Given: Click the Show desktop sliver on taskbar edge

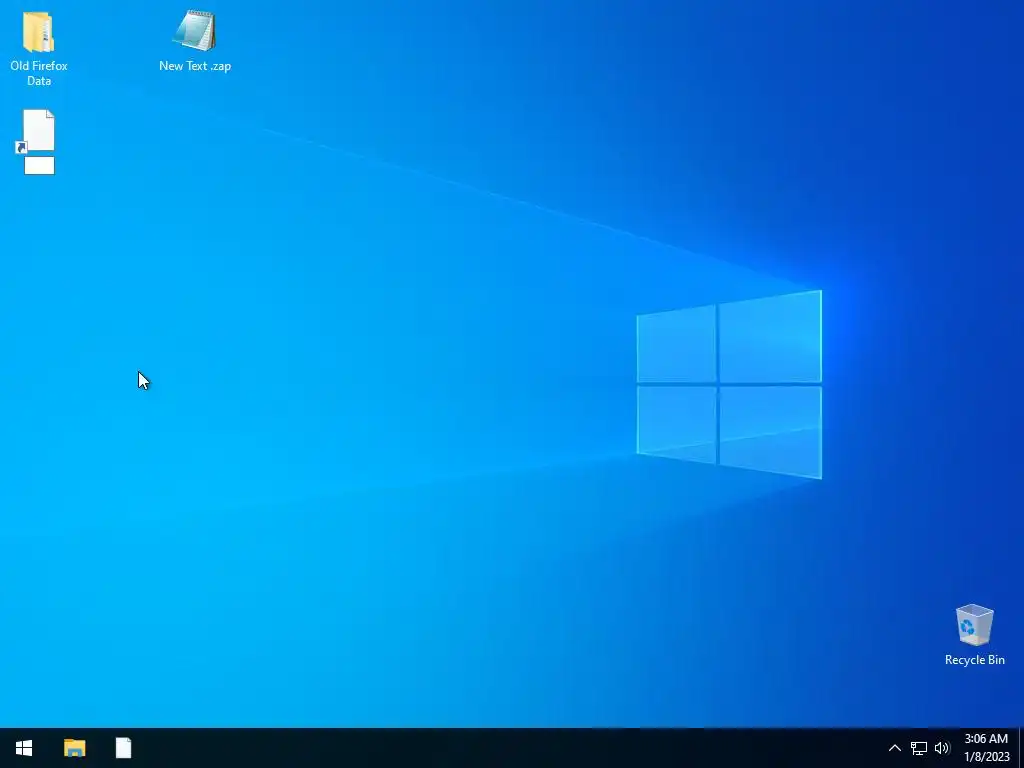Looking at the screenshot, I should [x=1021, y=748].
